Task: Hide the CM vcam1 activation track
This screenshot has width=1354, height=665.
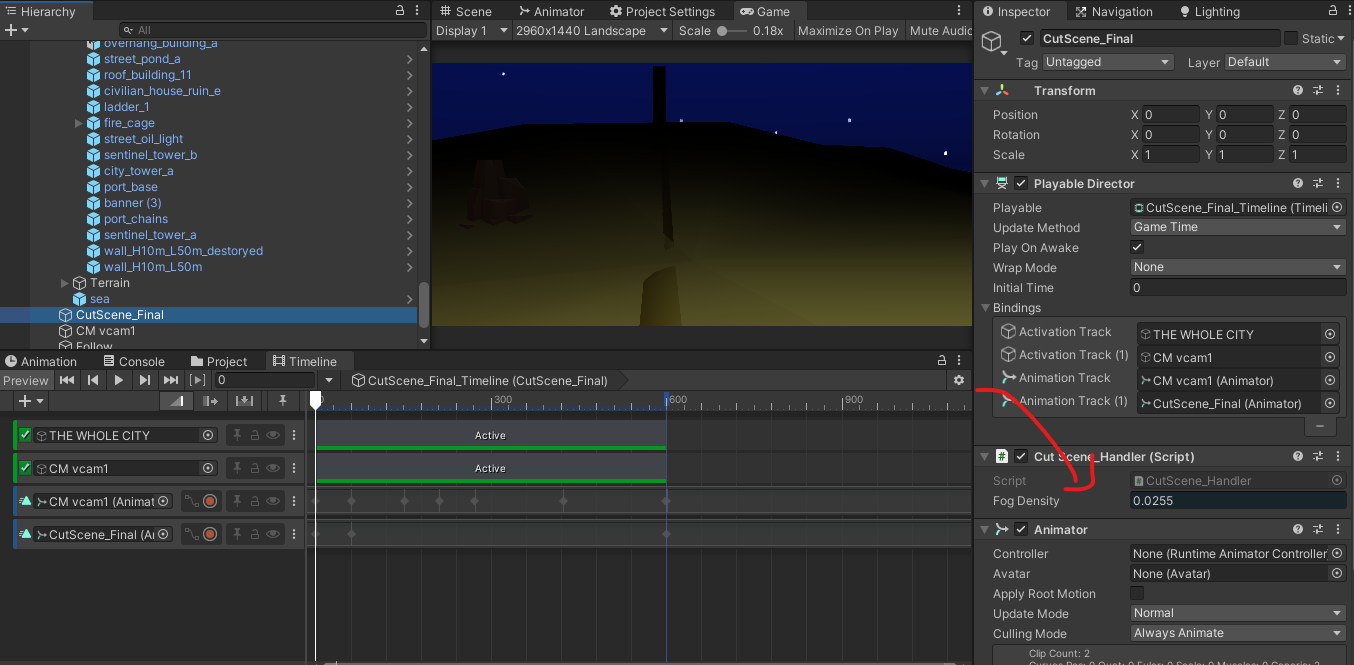Action: click(x=273, y=469)
